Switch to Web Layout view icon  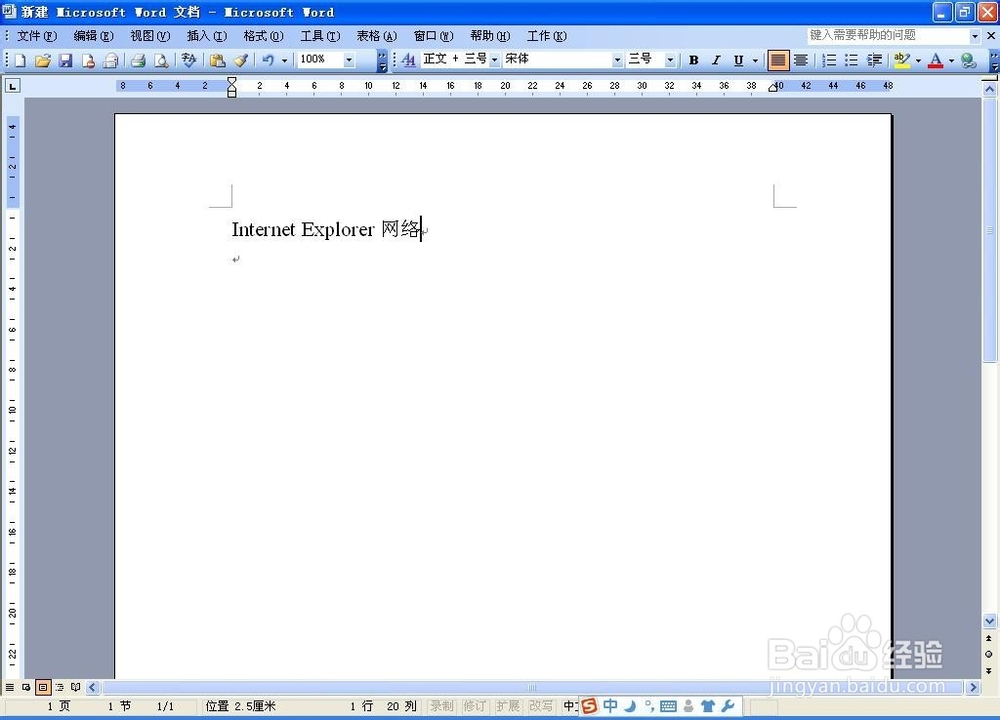click(x=26, y=687)
